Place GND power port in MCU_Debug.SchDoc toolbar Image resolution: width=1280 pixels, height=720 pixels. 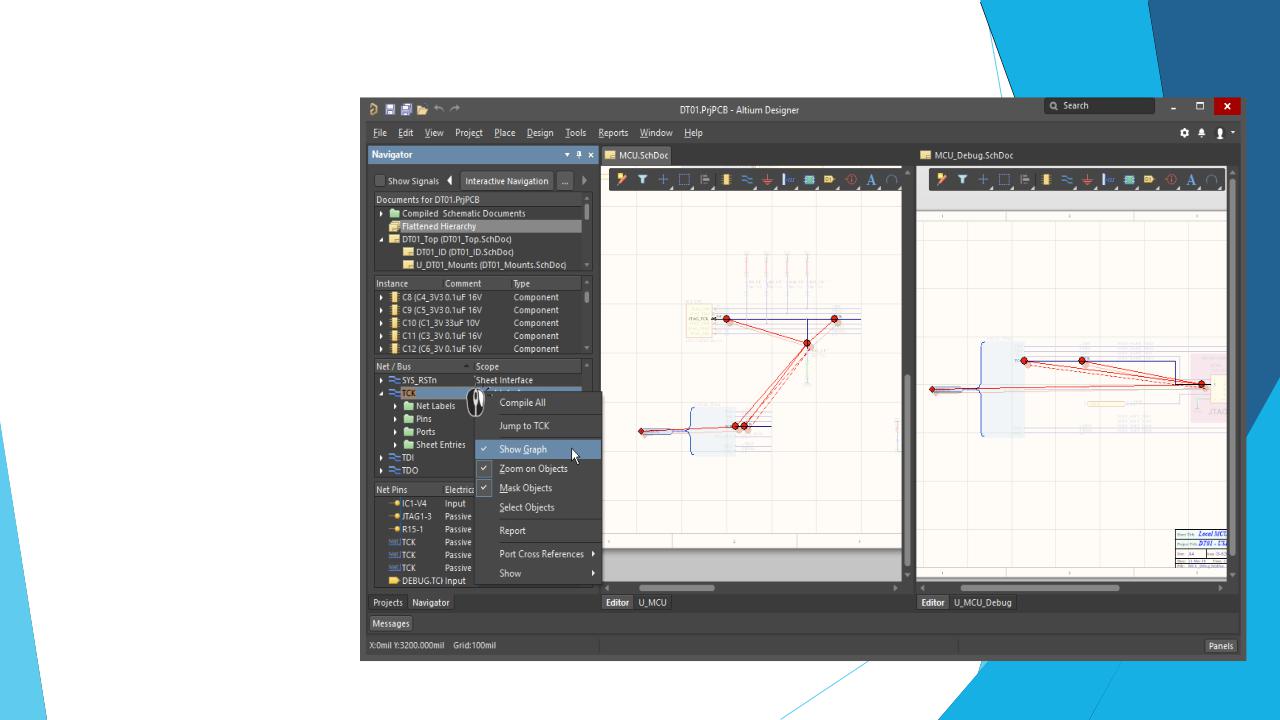click(1088, 180)
